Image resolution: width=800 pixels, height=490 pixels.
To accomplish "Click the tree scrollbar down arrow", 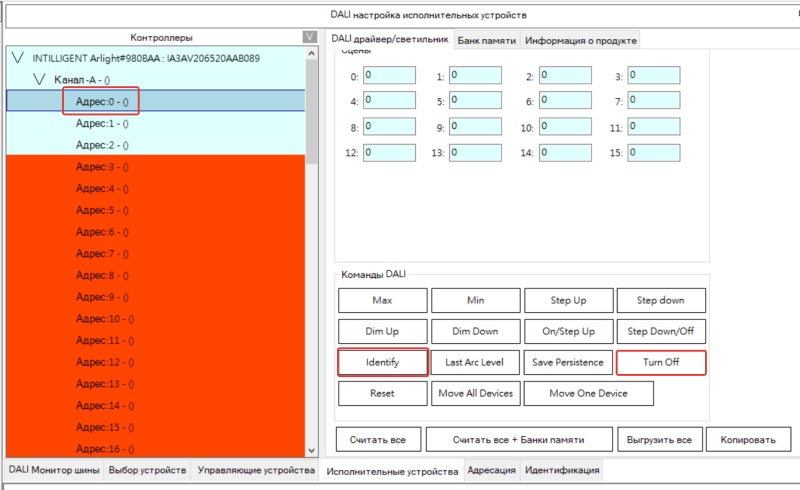I will pyautogui.click(x=312, y=451).
